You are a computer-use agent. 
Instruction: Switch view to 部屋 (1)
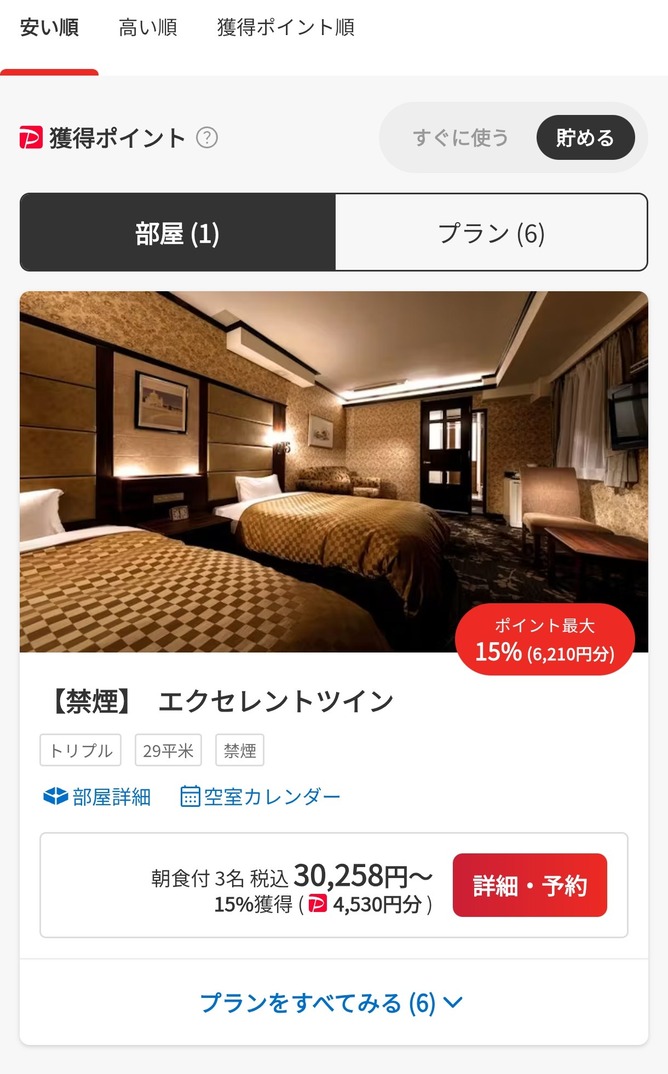[x=177, y=233]
